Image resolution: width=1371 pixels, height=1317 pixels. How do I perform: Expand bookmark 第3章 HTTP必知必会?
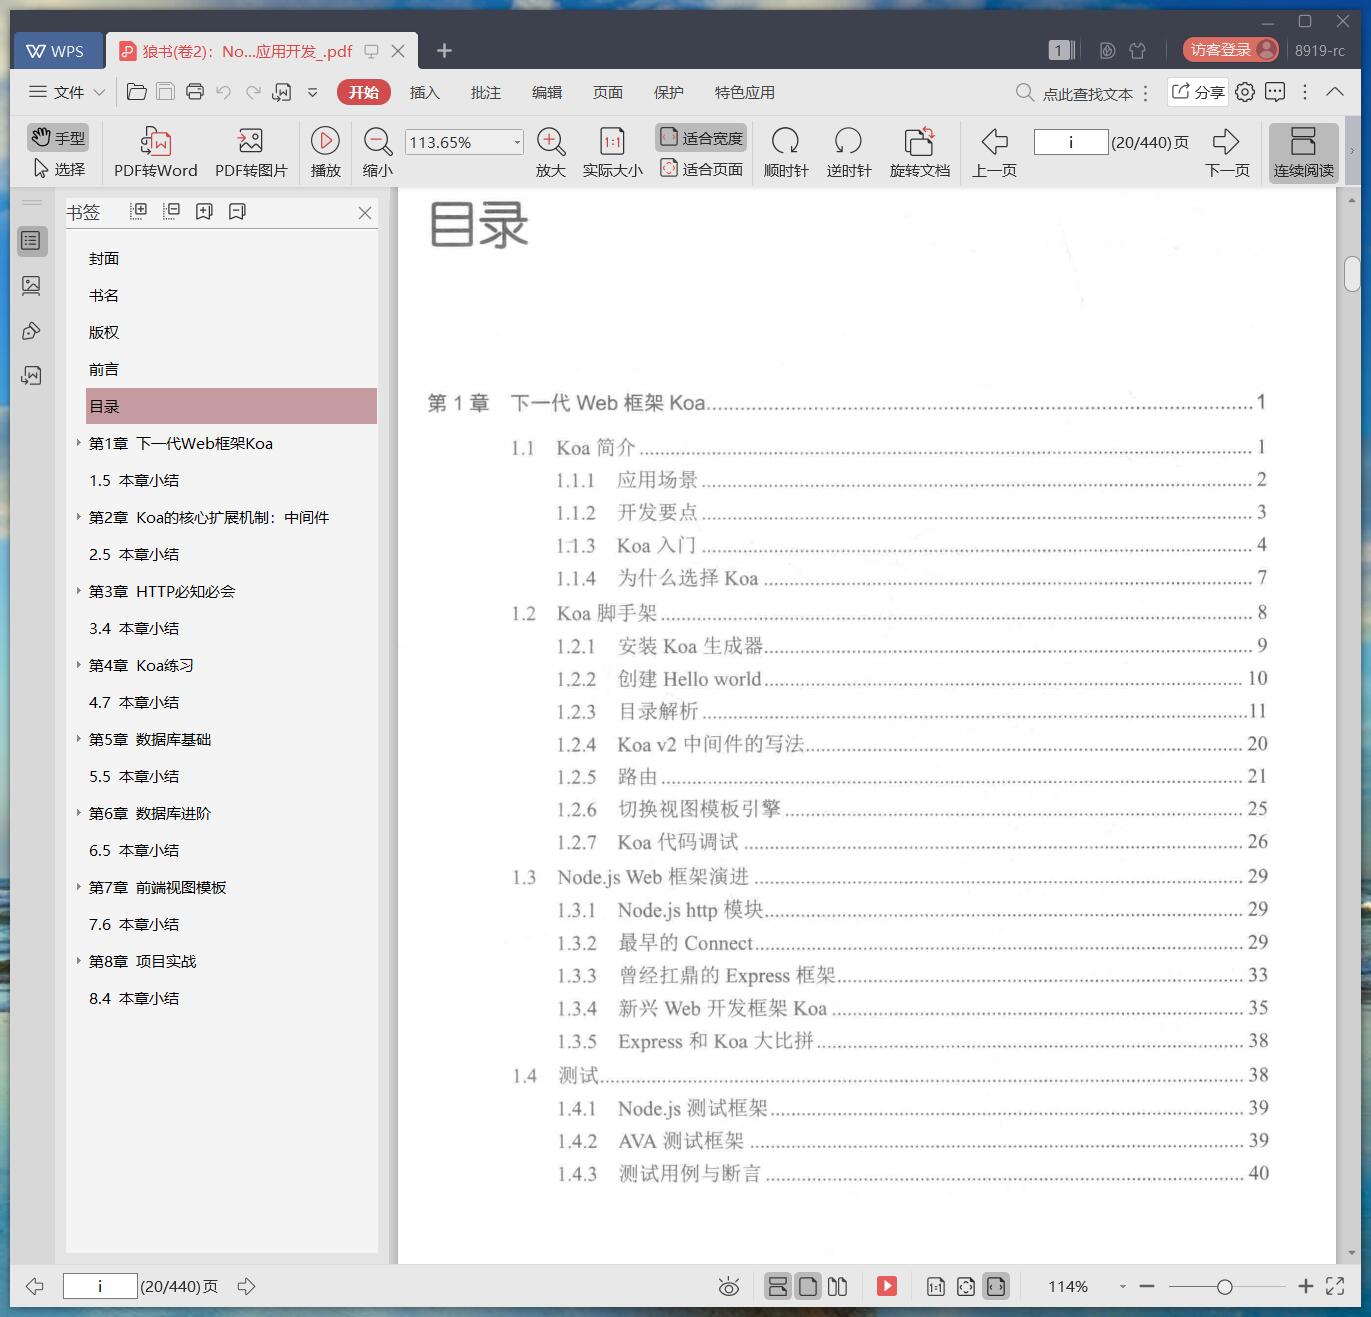pos(79,590)
